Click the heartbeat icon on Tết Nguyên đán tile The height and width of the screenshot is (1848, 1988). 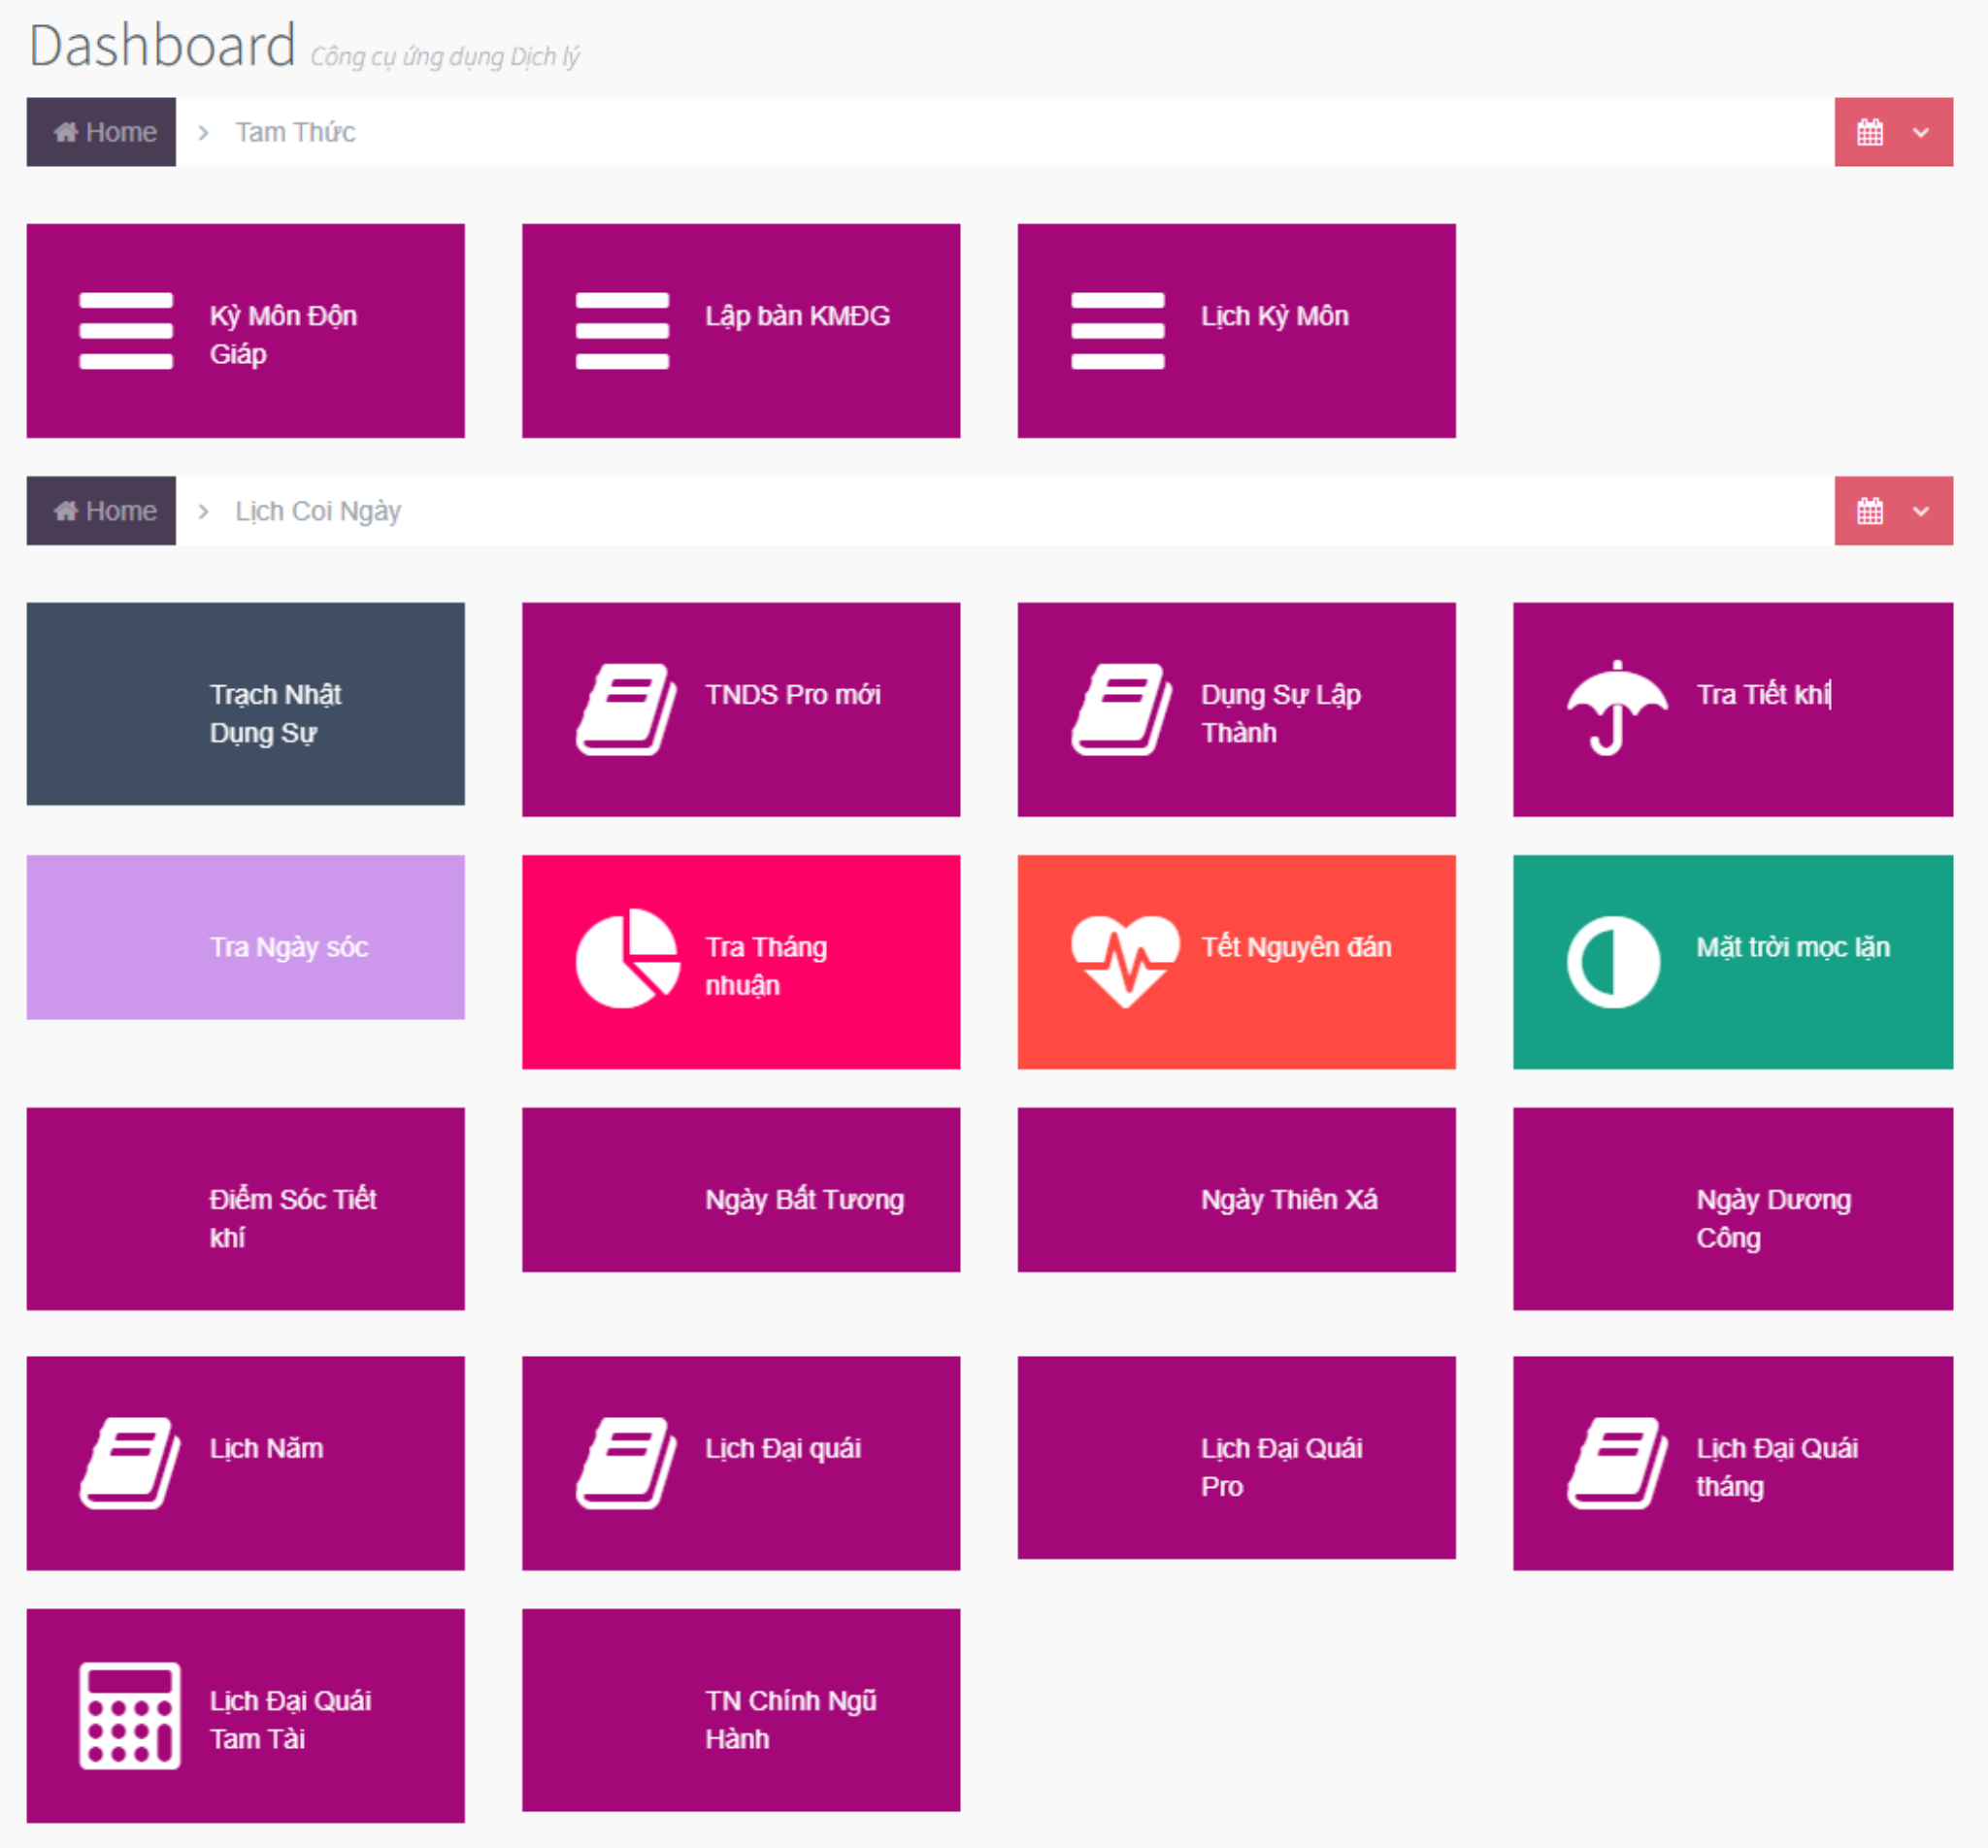pos(1125,961)
